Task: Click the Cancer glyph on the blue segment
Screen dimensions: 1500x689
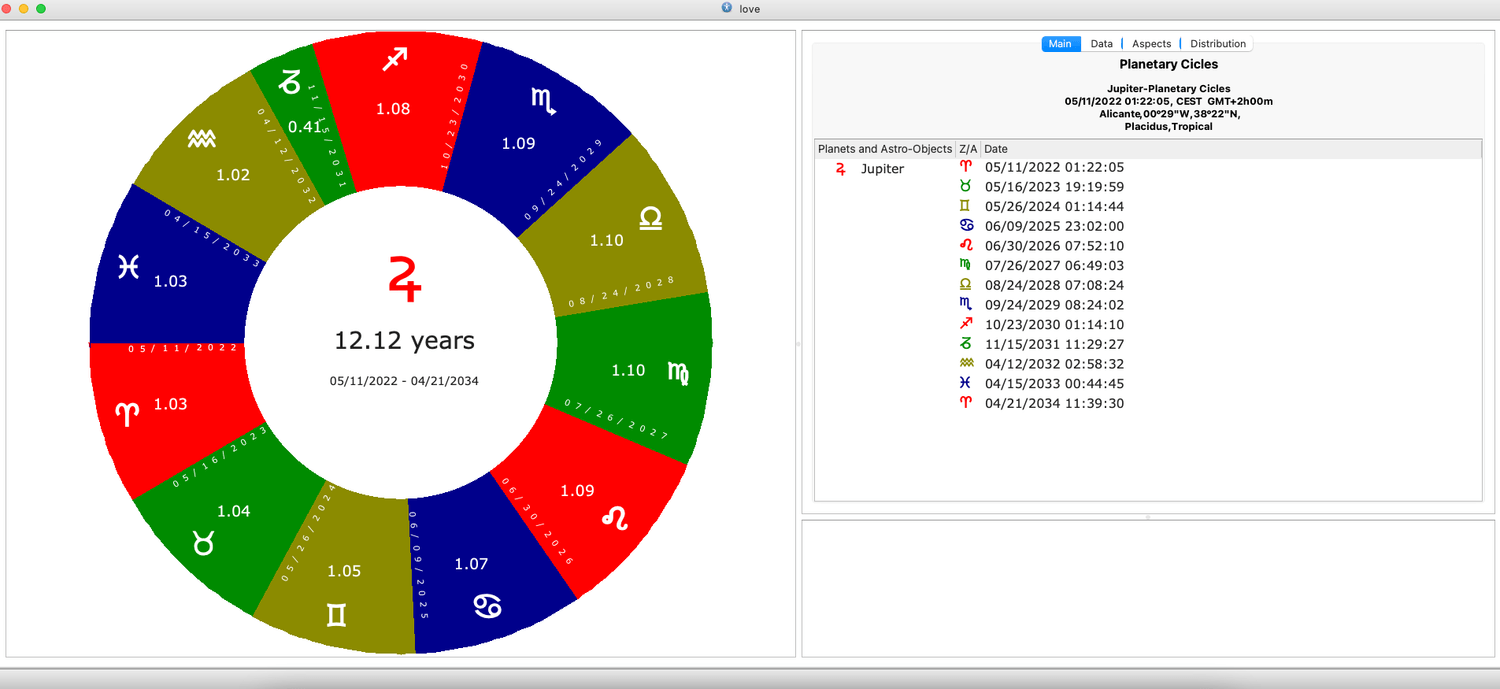Action: 488,606
